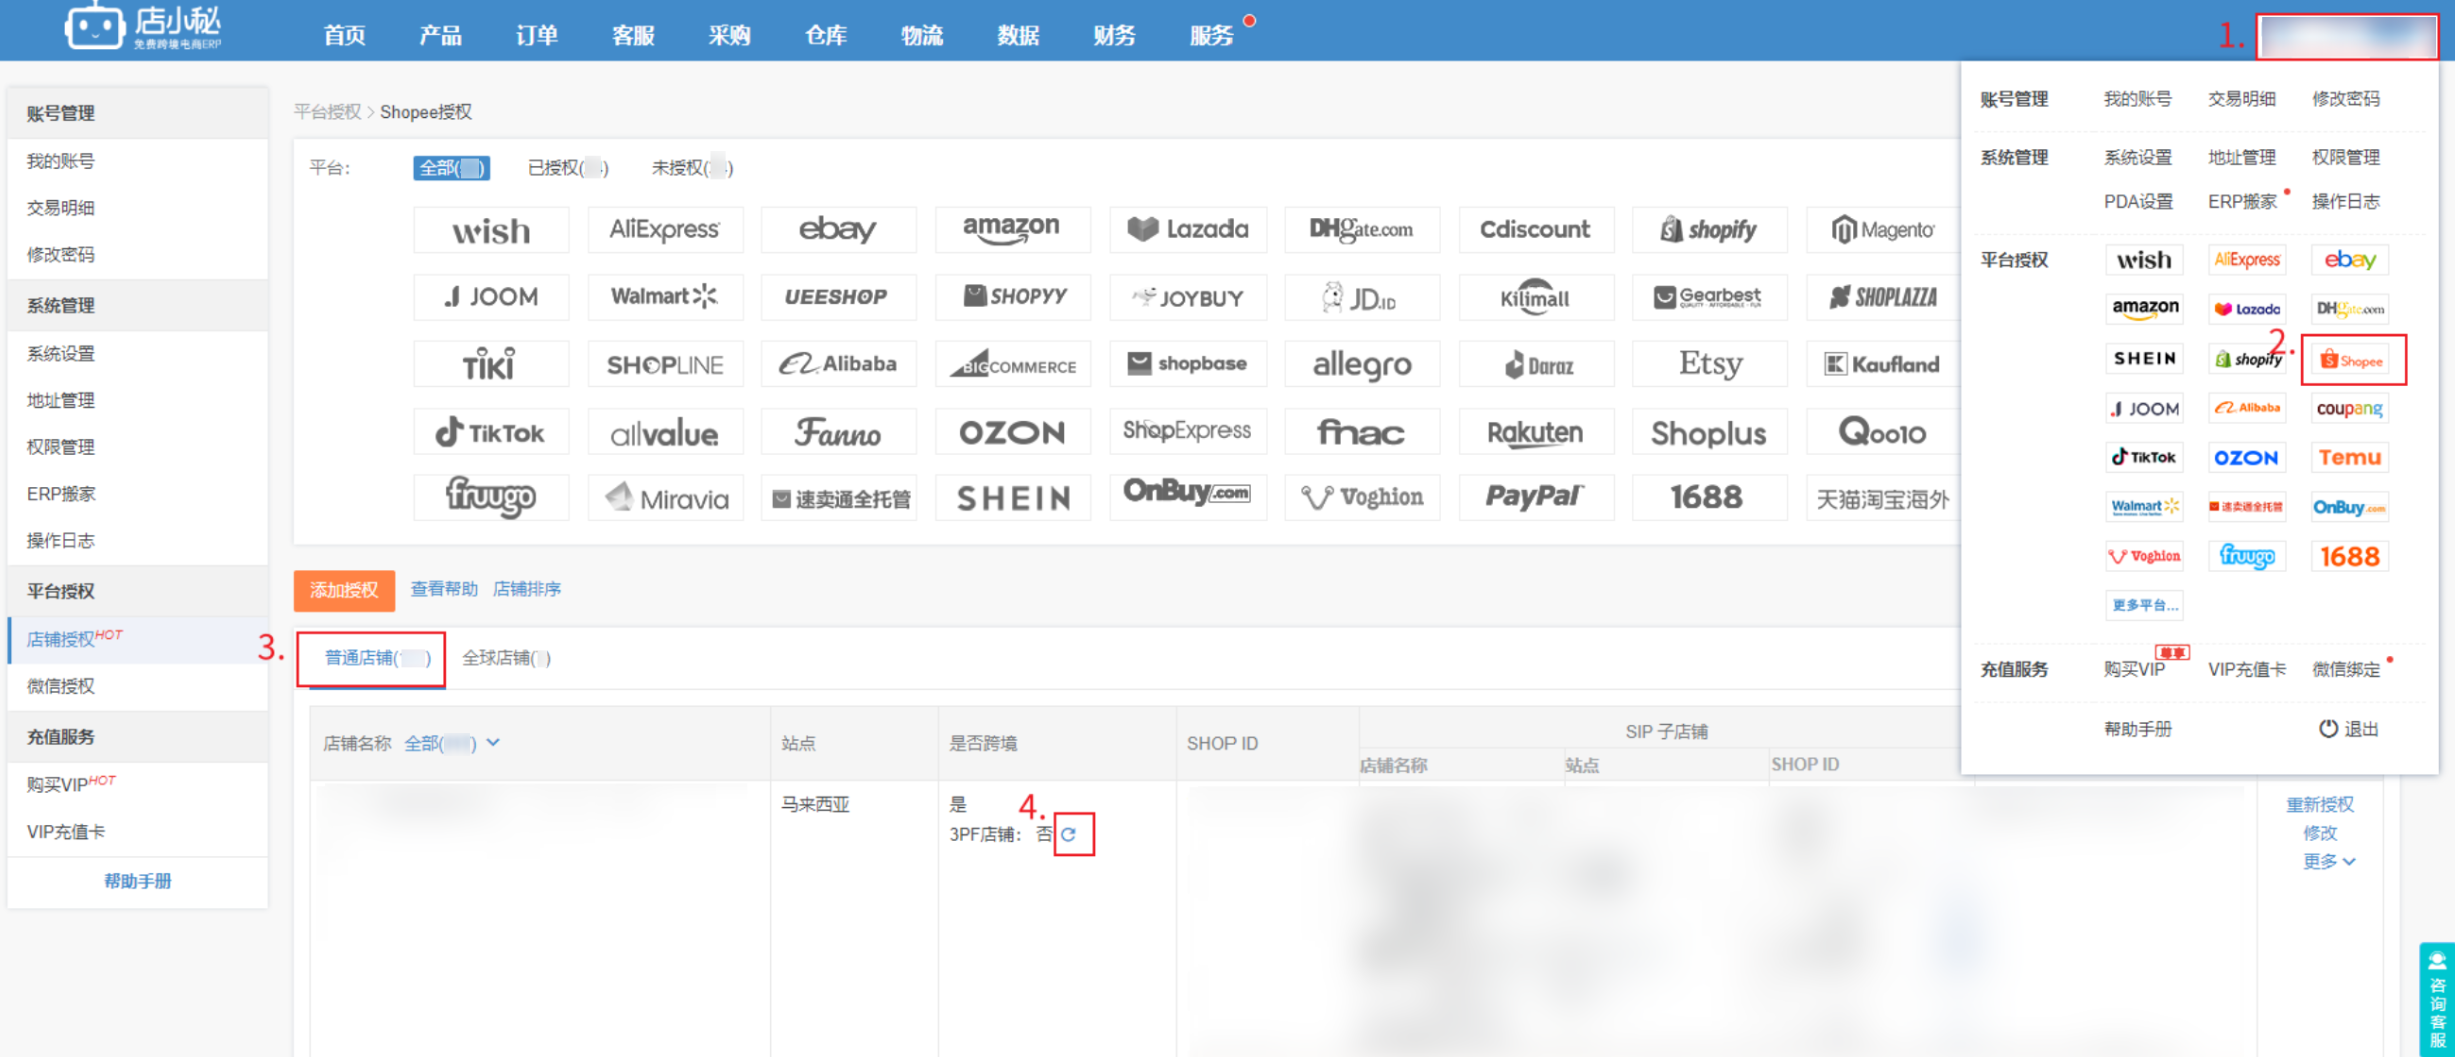The width and height of the screenshot is (2455, 1057).
Task: Open the 订单 menu in top navigation
Action: 536,36
